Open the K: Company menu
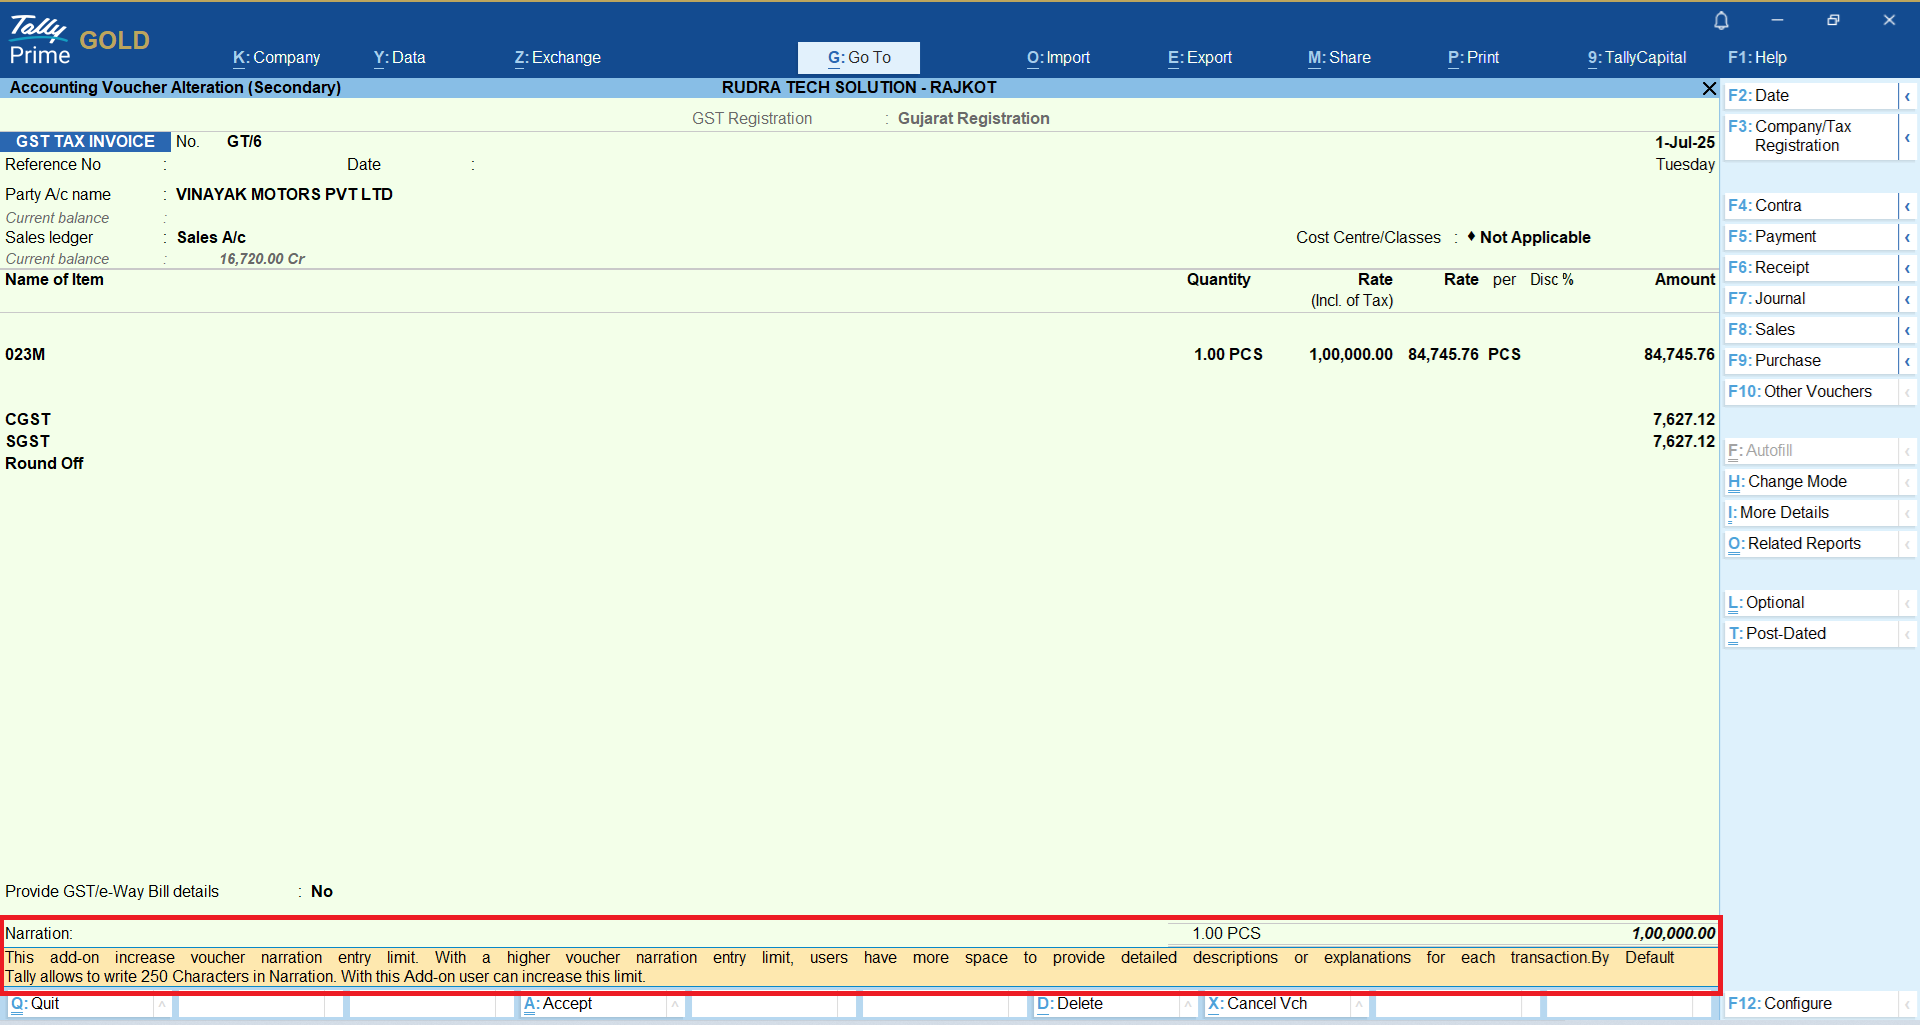The width and height of the screenshot is (1920, 1025). tap(276, 58)
